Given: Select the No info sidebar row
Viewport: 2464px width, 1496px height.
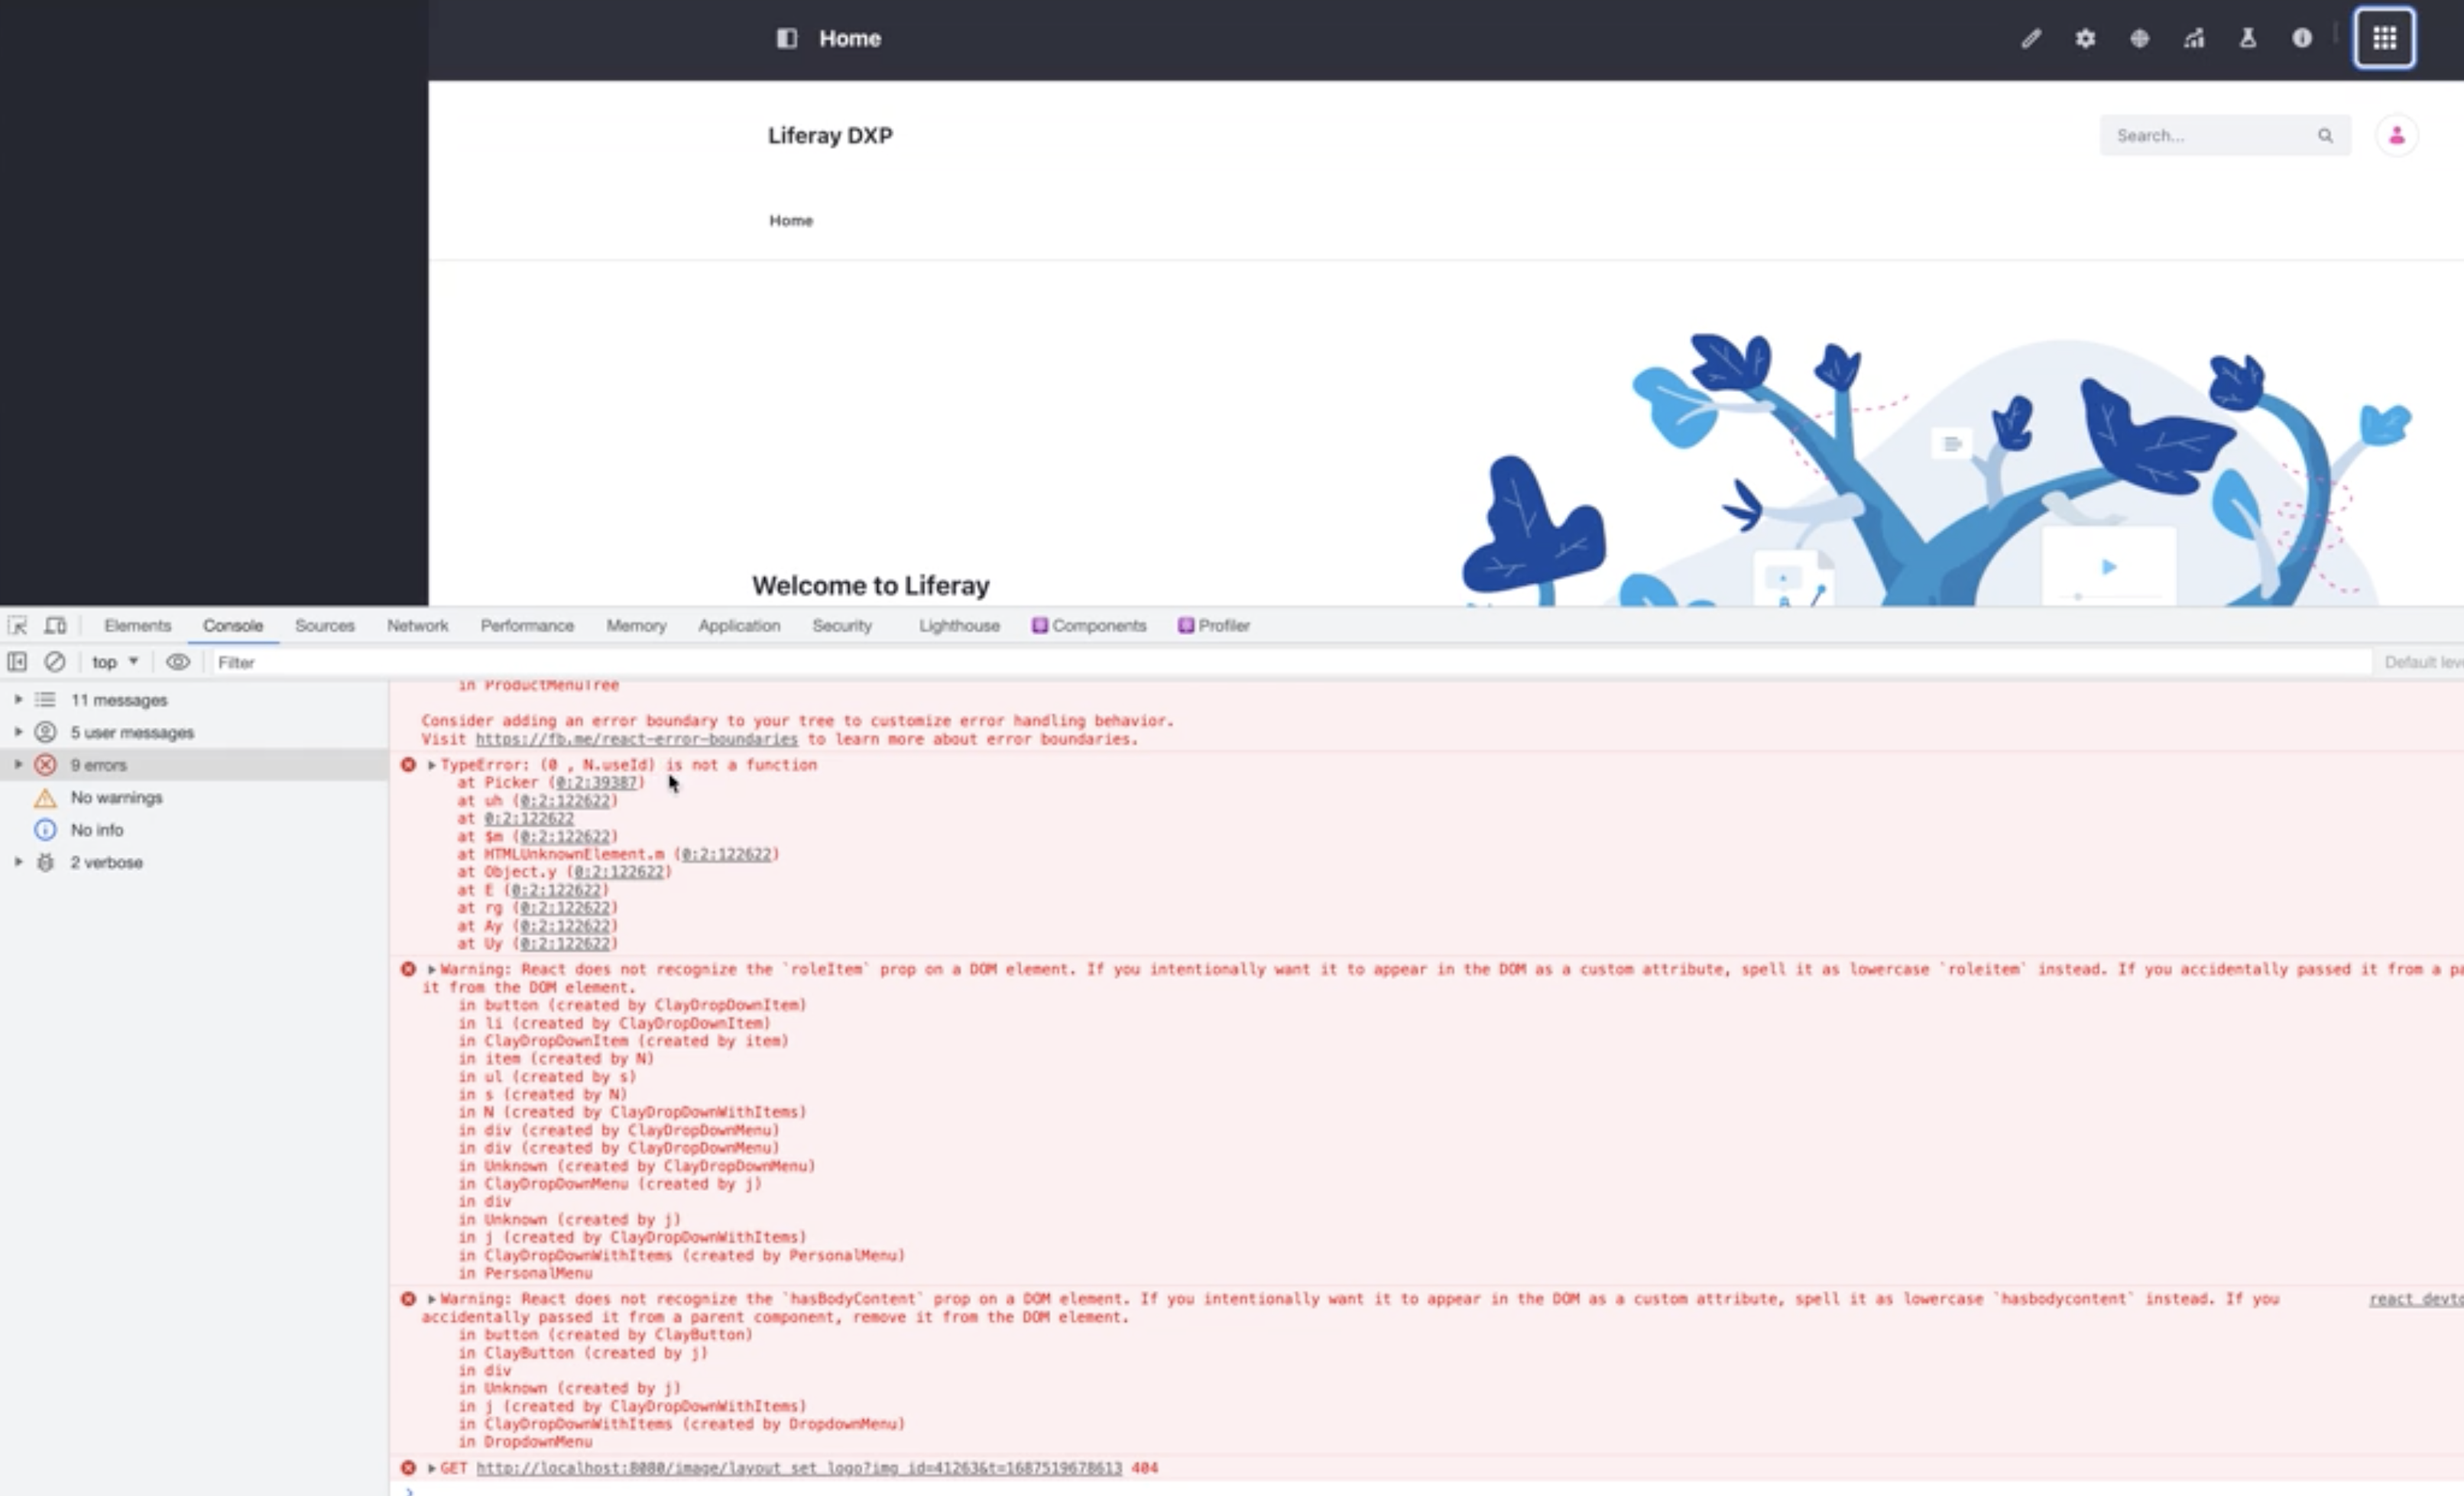Looking at the screenshot, I should click(194, 830).
